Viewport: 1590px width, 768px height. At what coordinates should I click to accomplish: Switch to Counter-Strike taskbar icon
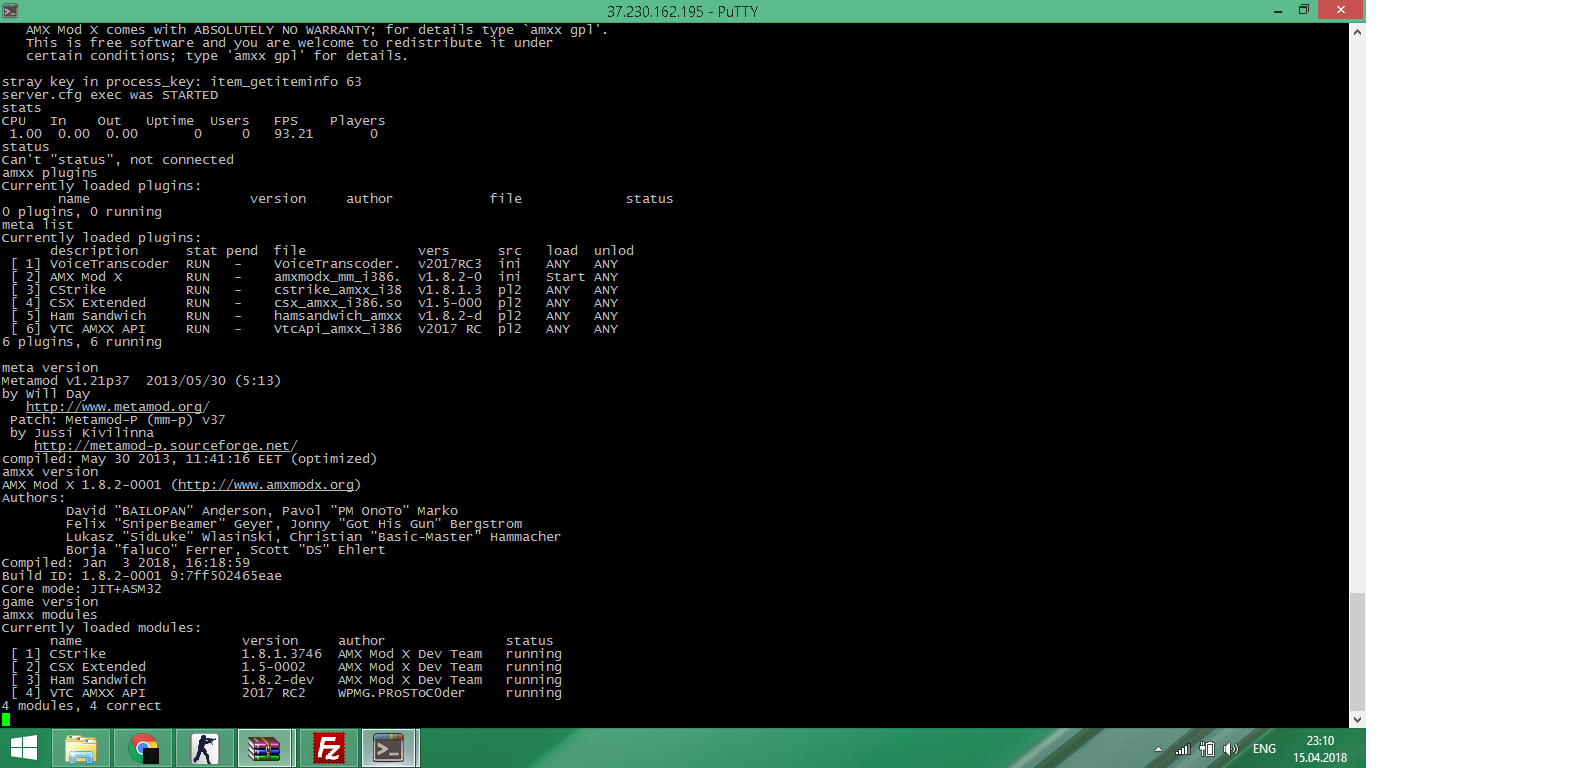(x=205, y=748)
